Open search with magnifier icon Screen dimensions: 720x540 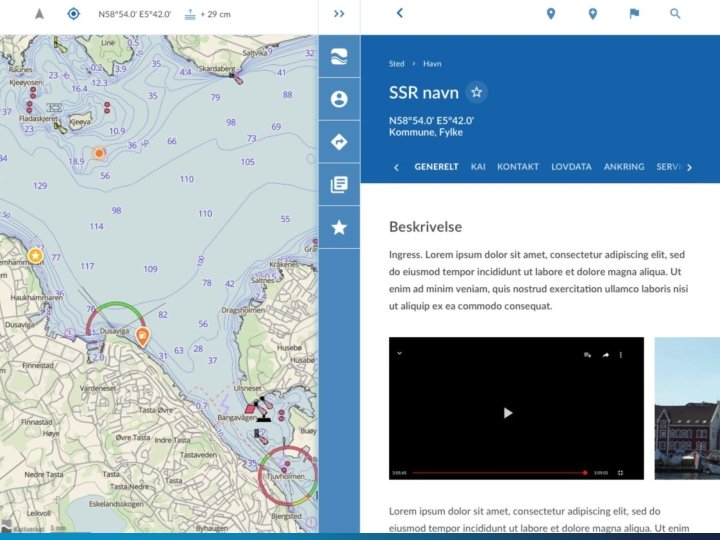point(675,14)
